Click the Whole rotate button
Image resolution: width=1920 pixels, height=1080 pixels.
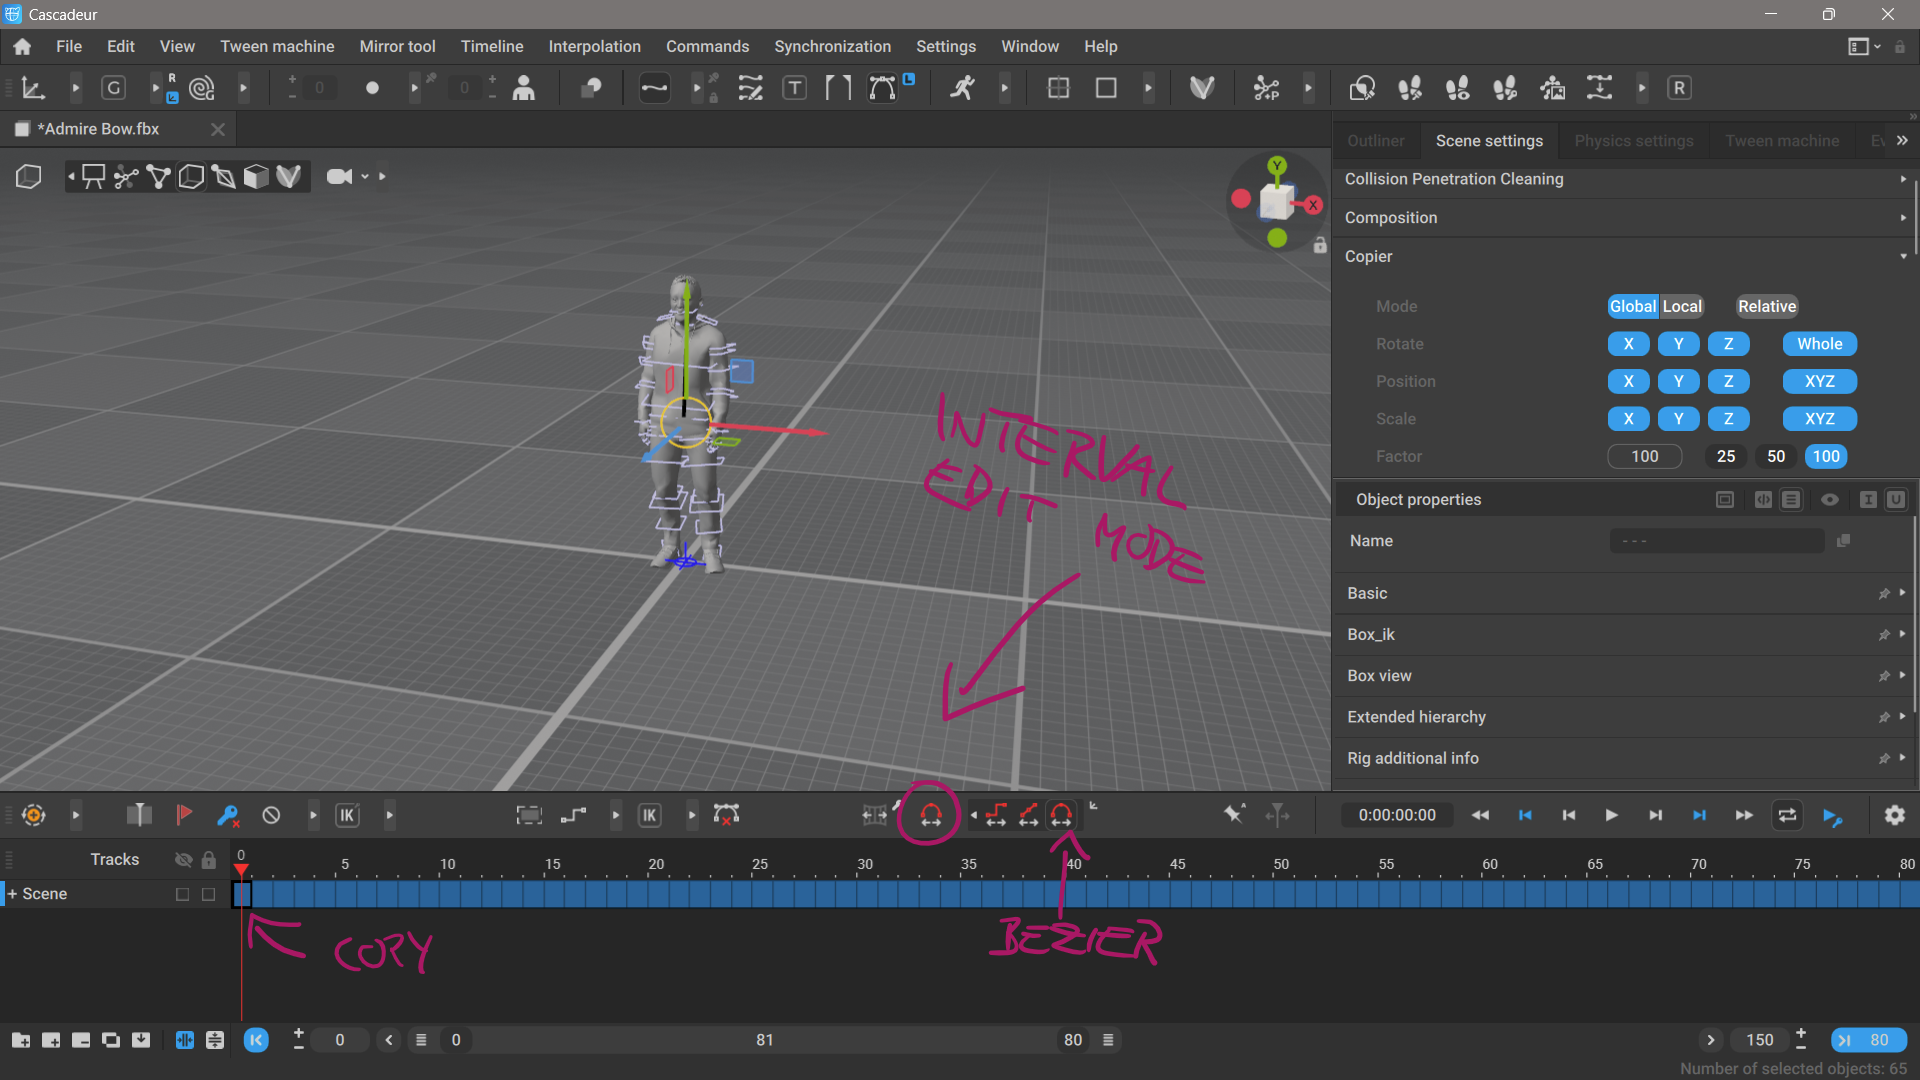[x=1819, y=344]
